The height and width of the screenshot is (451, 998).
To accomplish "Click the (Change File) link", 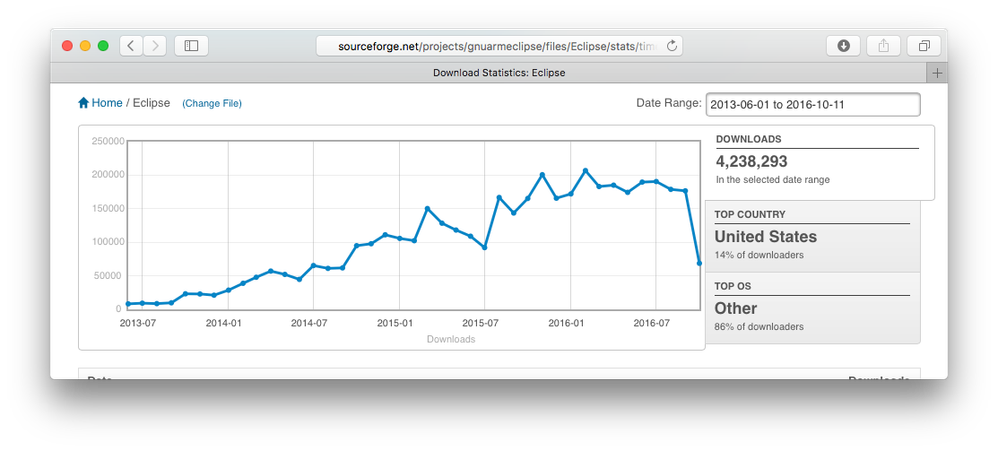I will pos(212,103).
